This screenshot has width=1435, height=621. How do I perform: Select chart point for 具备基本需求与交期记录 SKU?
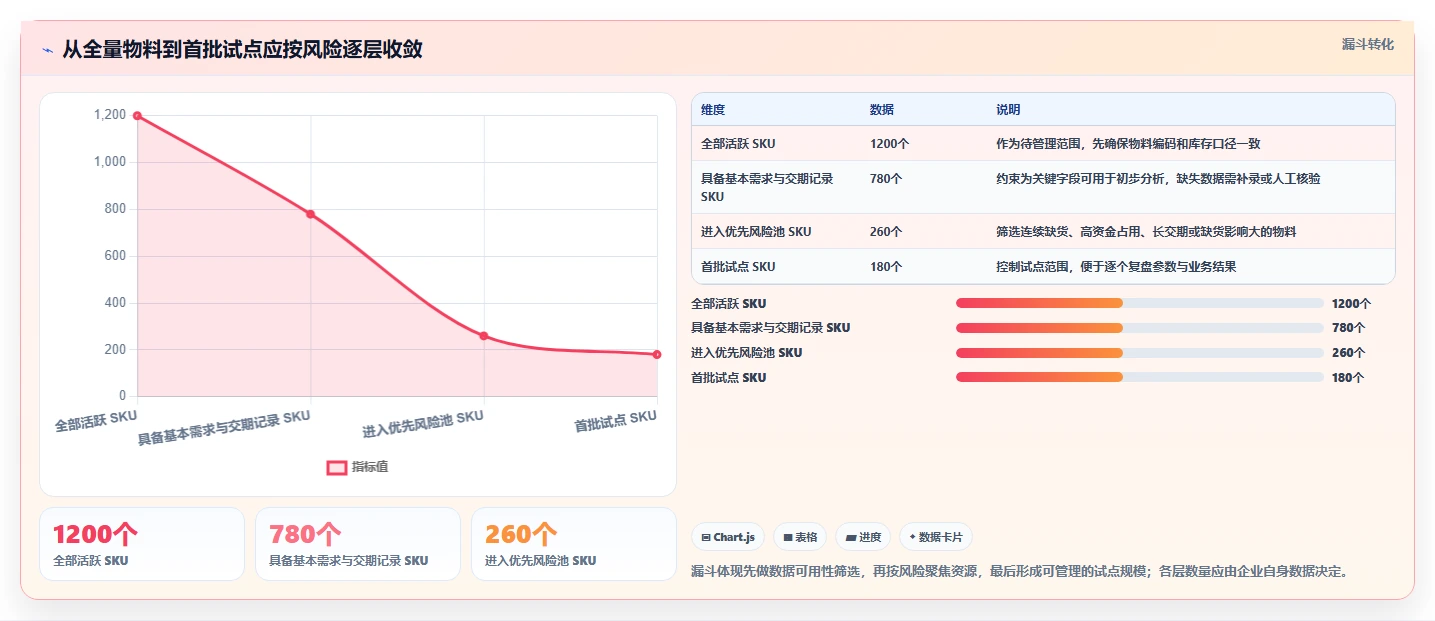311,214
